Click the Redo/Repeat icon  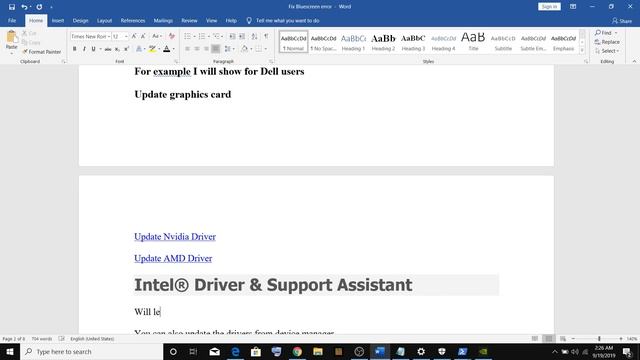[39, 7]
